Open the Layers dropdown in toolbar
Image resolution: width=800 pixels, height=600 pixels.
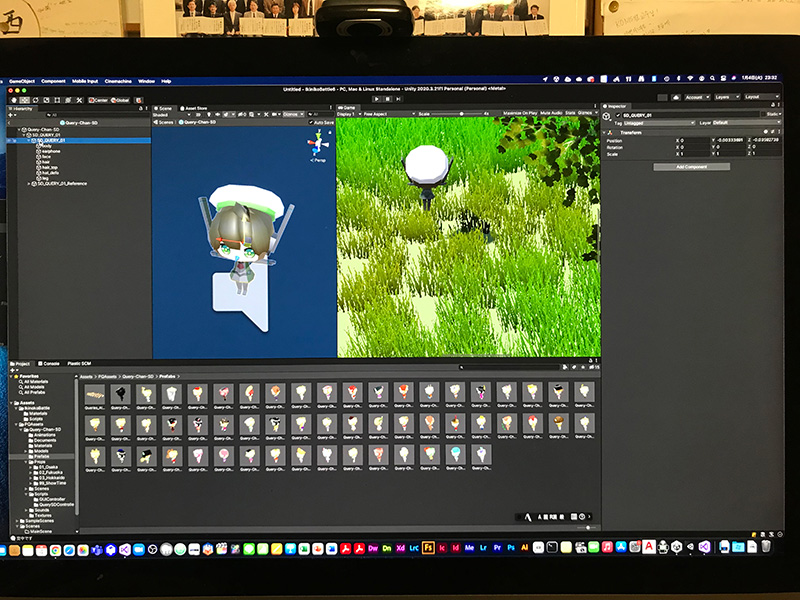[x=726, y=97]
